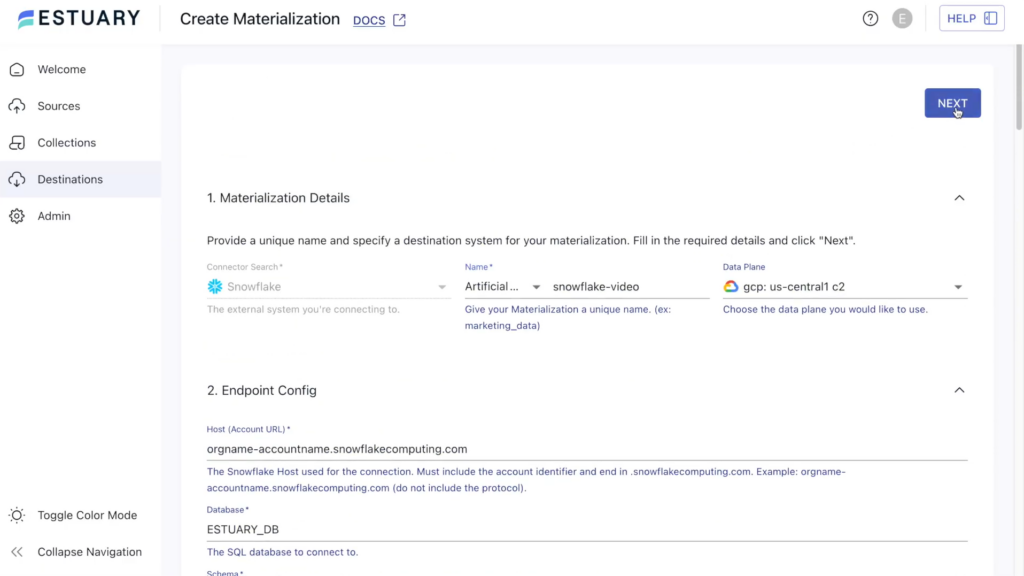
Task: Collapse the Materialization Details section chevron
Action: (x=959, y=198)
